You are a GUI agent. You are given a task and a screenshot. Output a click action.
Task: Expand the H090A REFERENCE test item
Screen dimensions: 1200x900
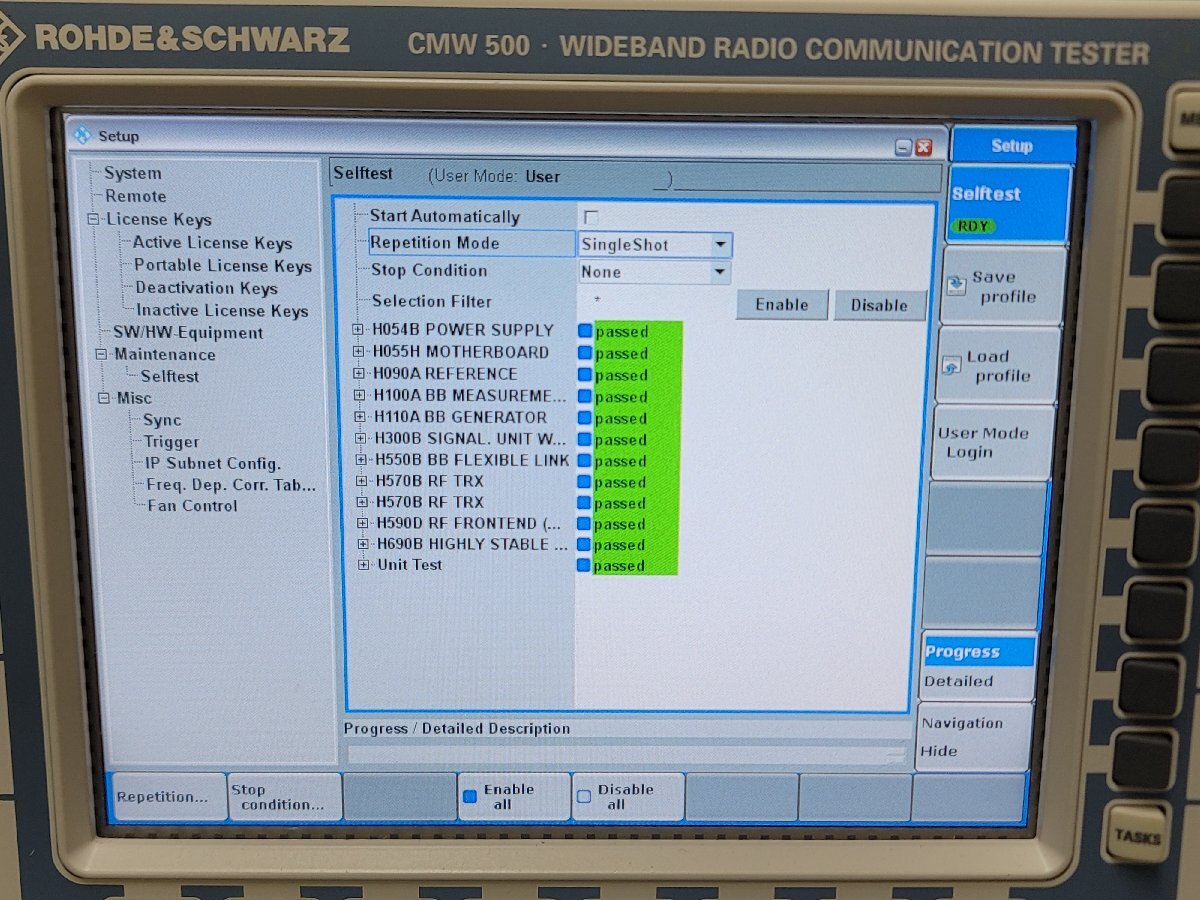361,374
